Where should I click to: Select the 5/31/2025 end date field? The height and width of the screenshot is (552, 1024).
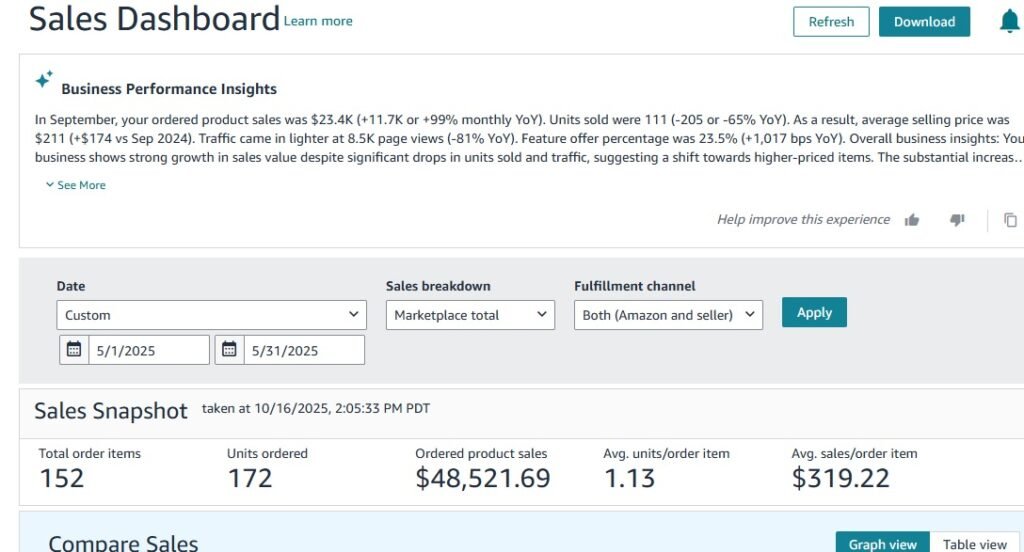point(304,350)
